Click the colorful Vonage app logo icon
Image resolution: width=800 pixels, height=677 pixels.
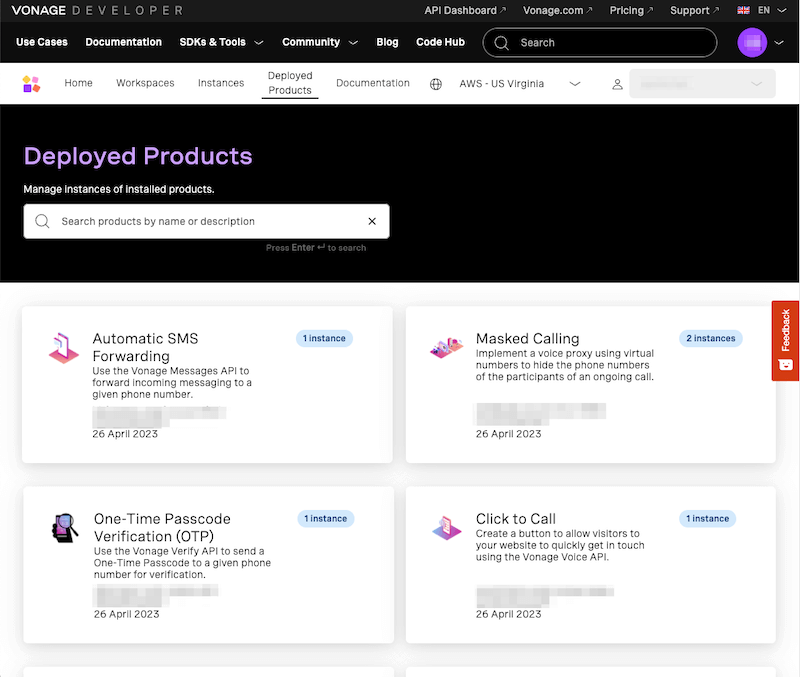31,83
